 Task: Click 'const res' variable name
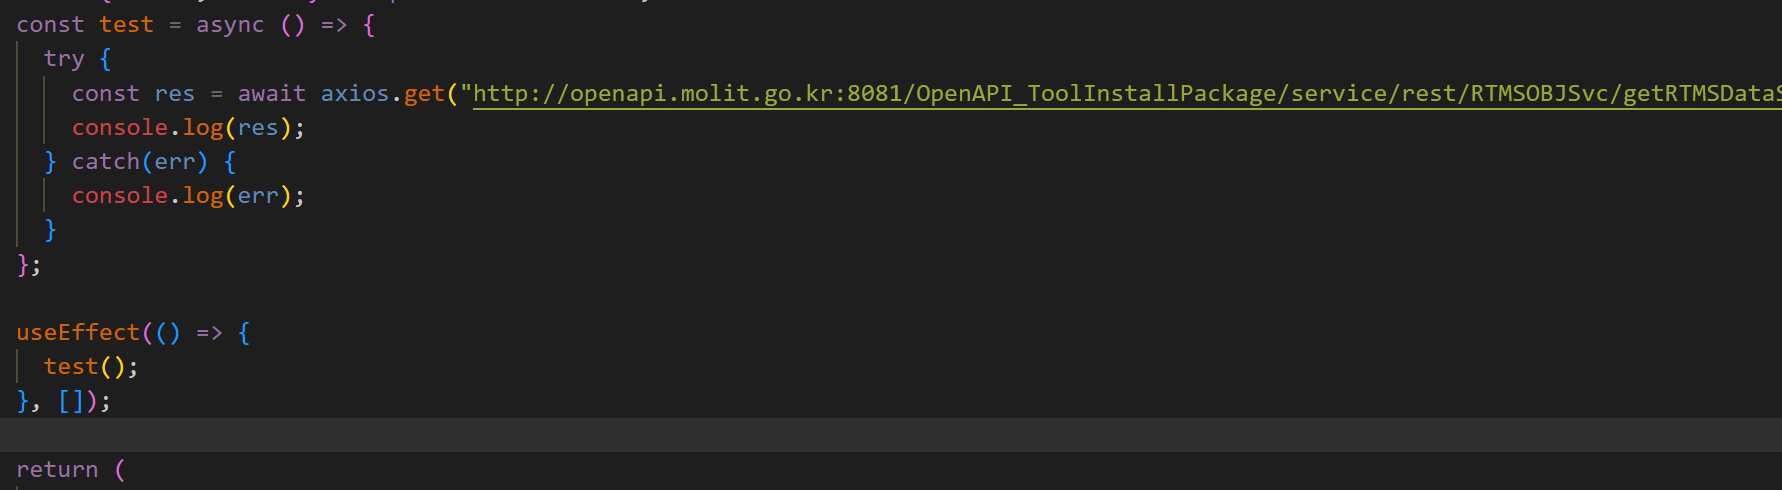(175, 94)
